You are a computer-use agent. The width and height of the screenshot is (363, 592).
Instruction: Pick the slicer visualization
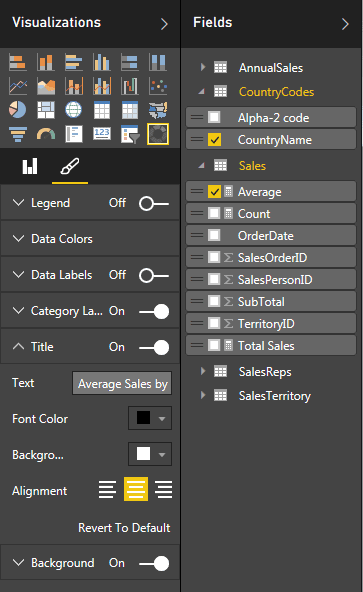point(130,134)
